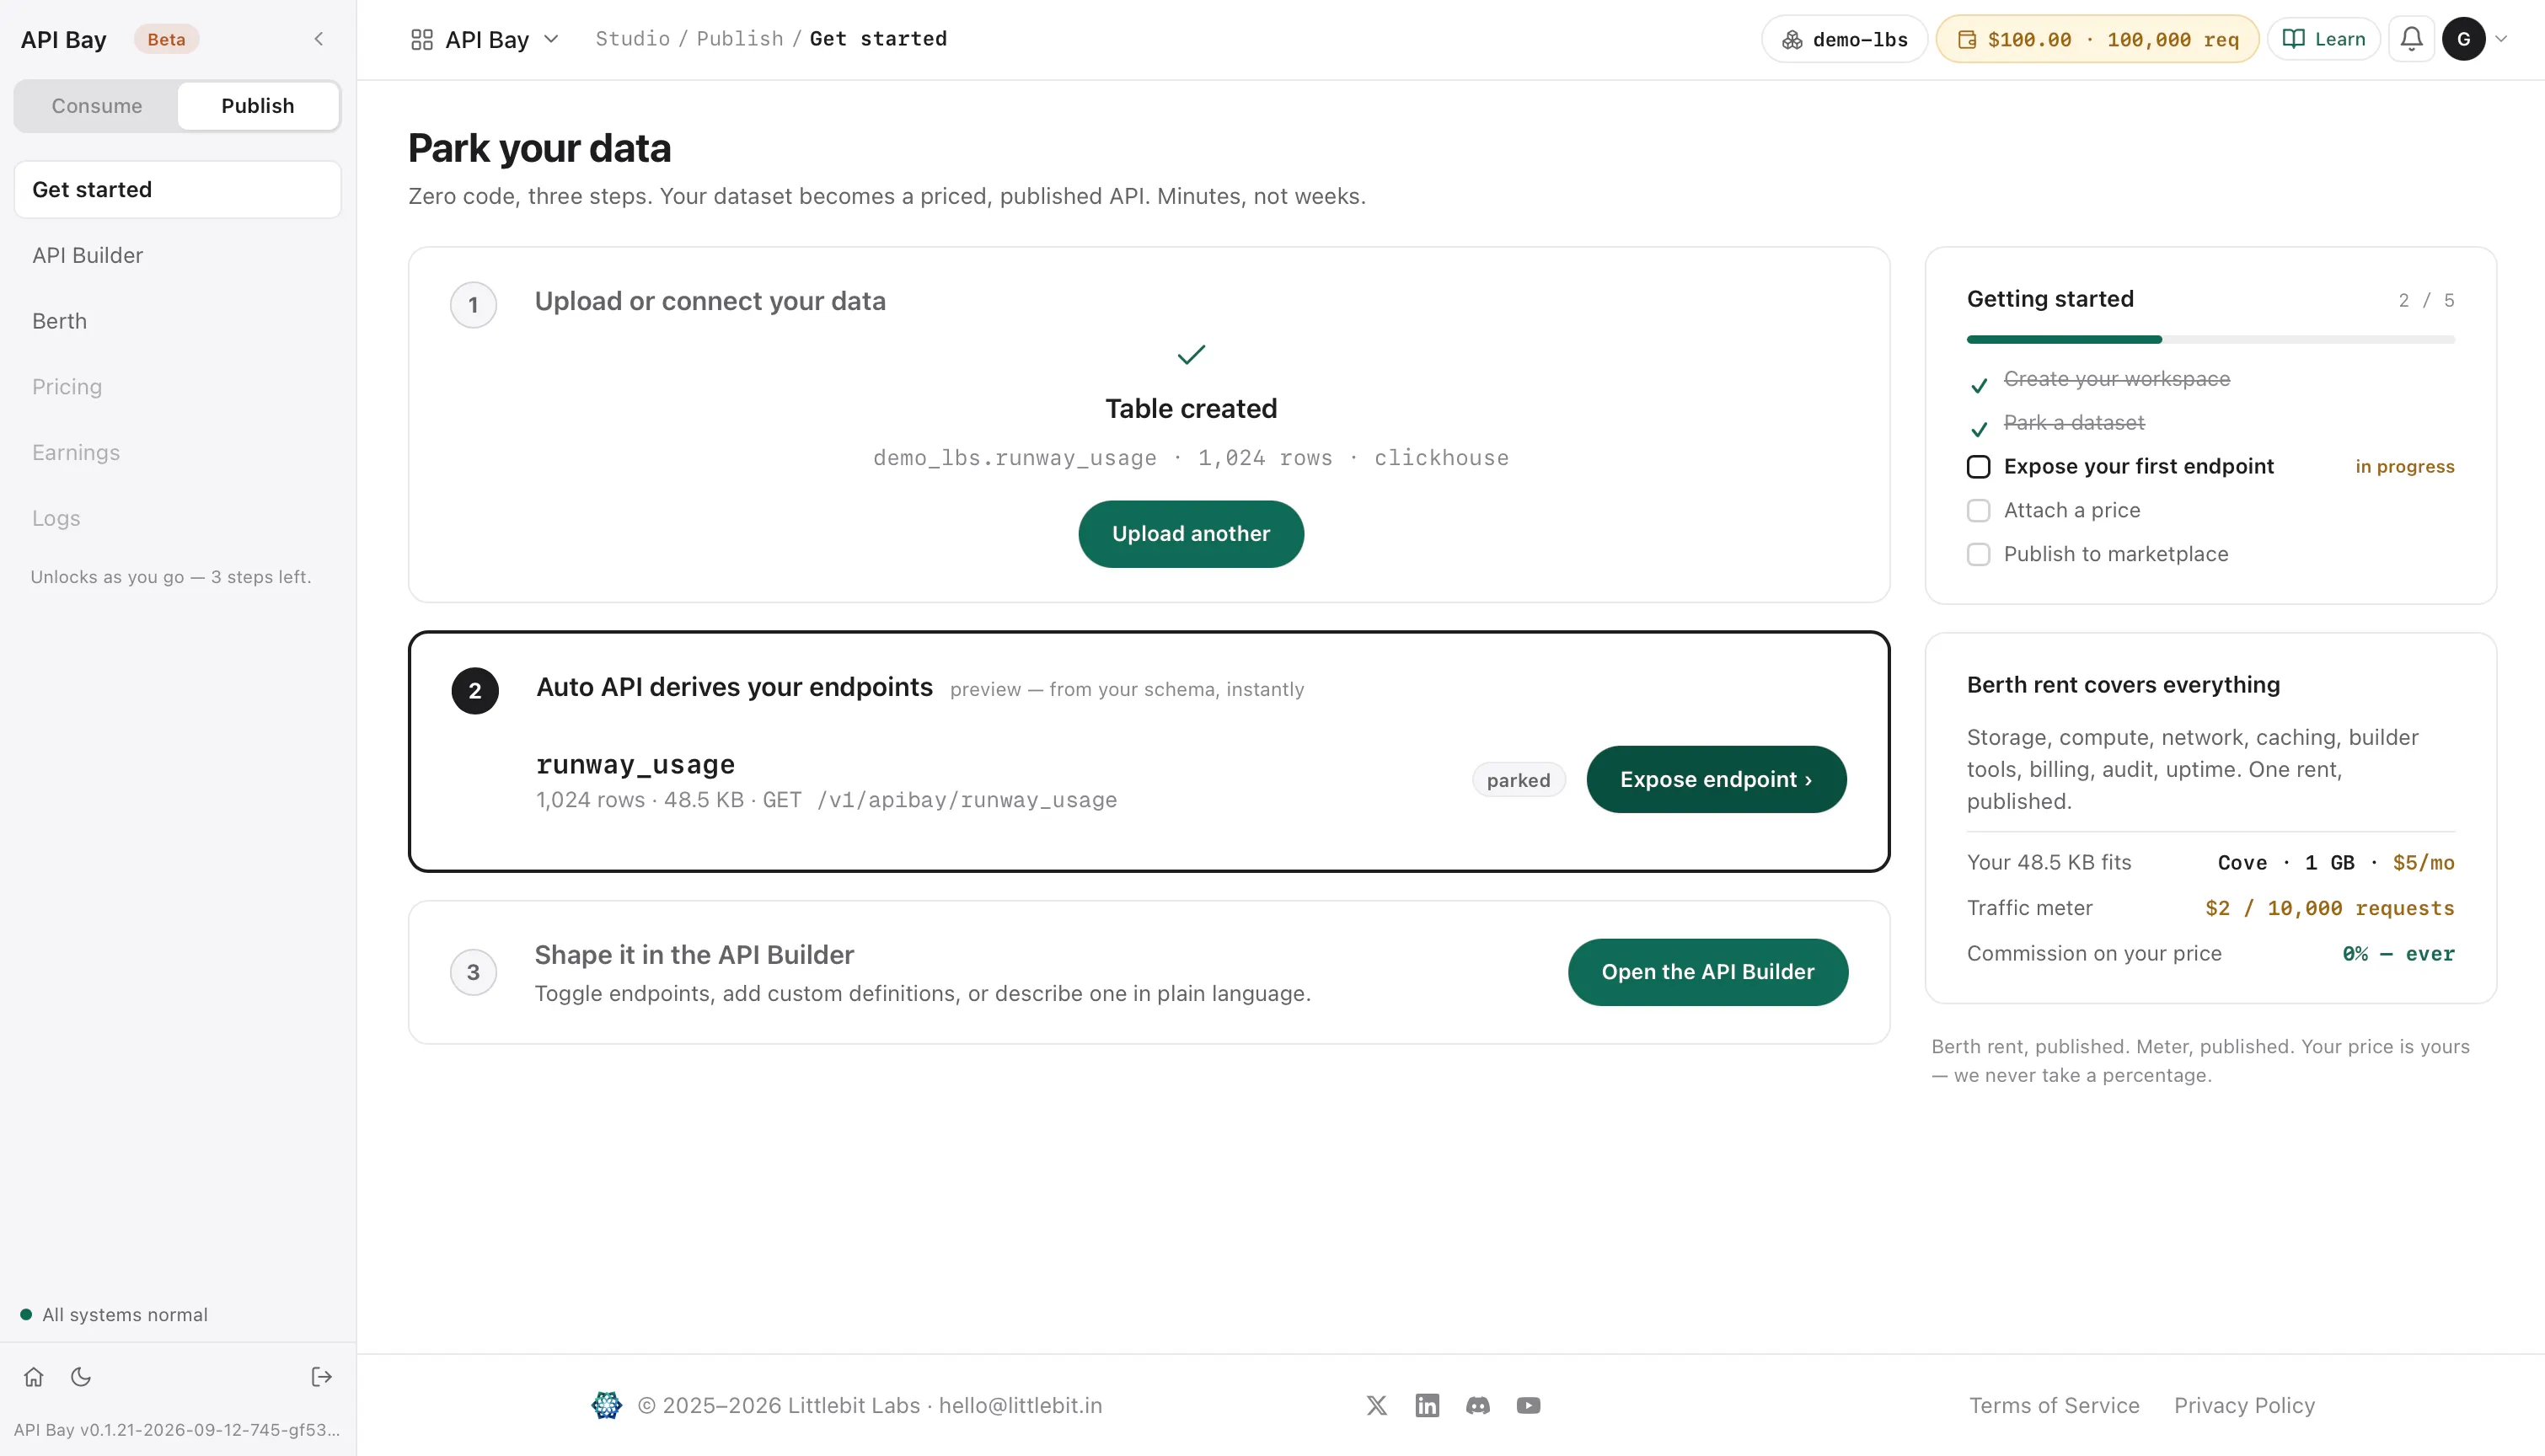
Task: Open the notifications bell
Action: pos(2411,39)
